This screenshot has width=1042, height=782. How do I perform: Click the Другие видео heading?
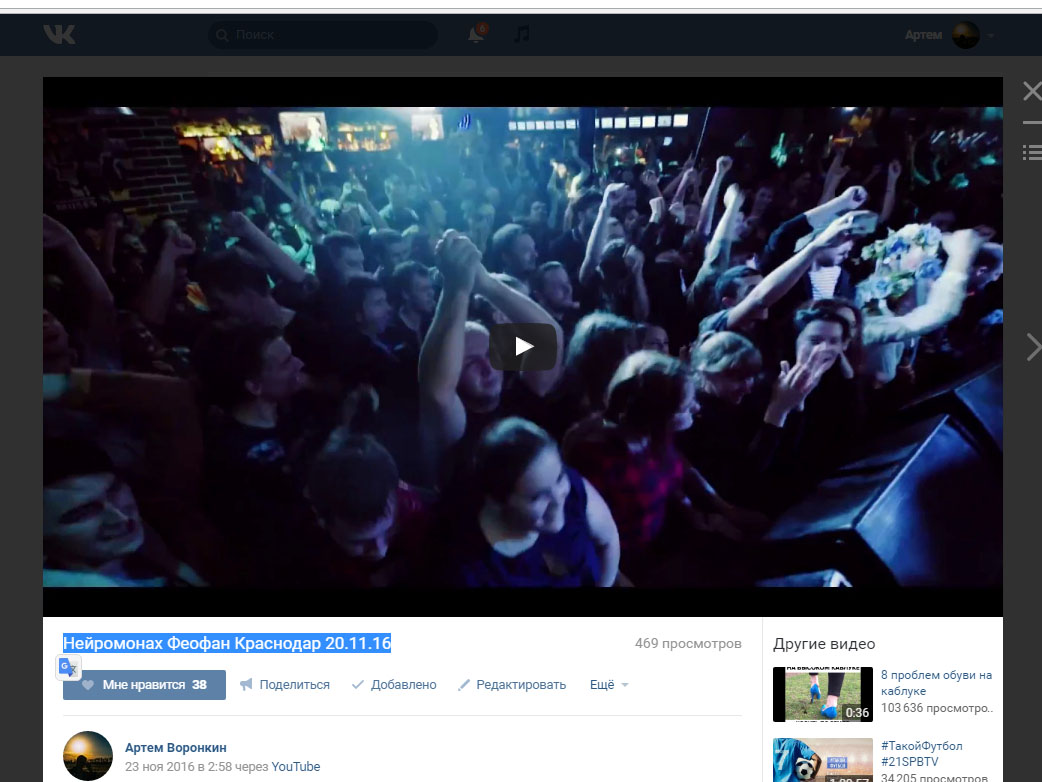click(x=824, y=644)
